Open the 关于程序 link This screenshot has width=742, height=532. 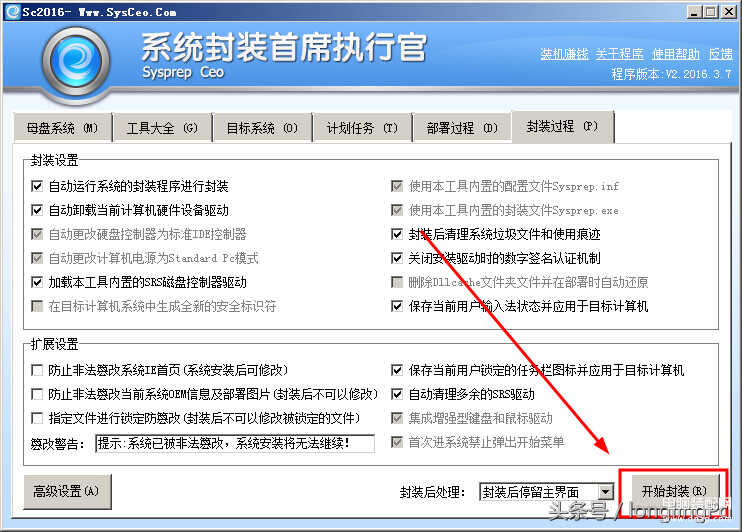click(x=619, y=54)
